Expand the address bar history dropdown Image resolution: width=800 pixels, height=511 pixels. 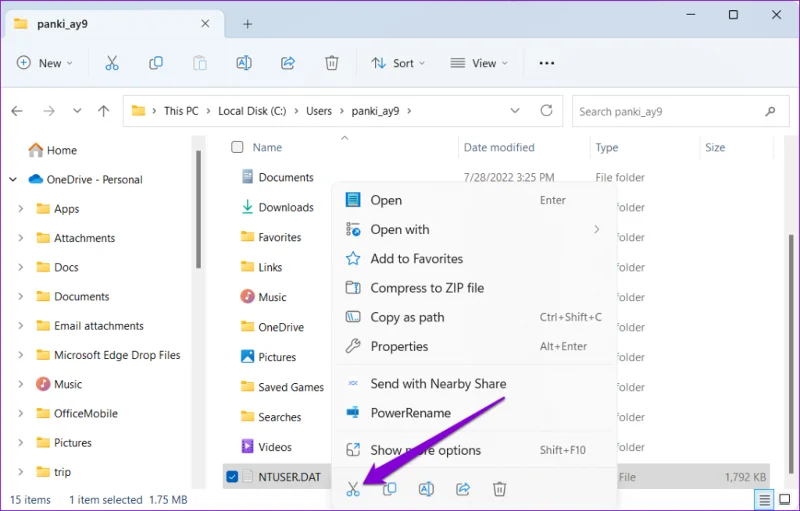515,111
